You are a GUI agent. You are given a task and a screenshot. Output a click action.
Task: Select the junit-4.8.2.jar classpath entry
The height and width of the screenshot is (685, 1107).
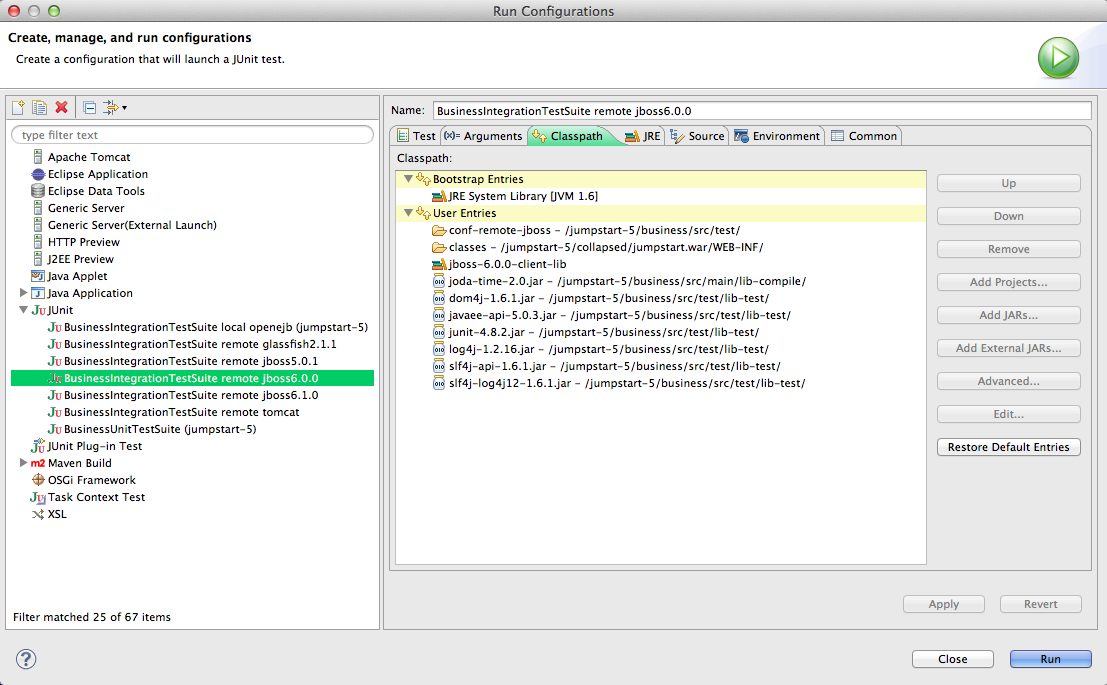tap(596, 332)
